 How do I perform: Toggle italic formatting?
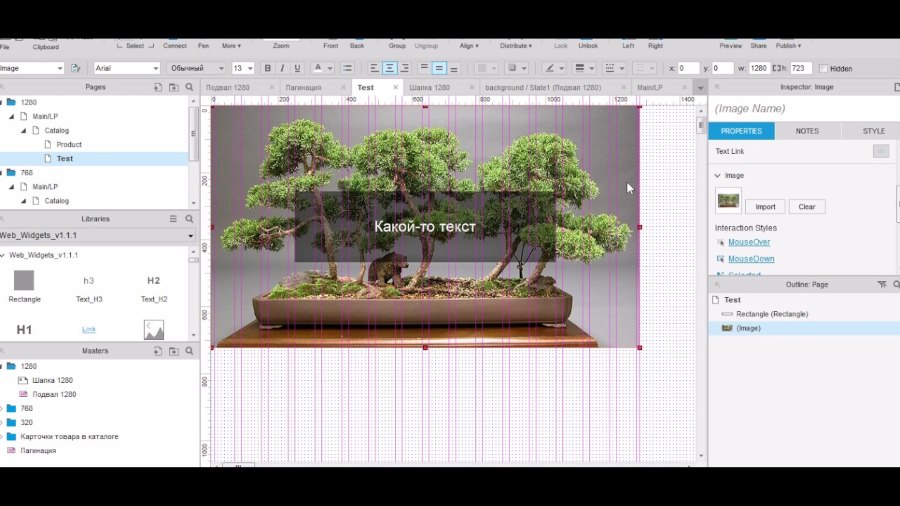coord(282,68)
